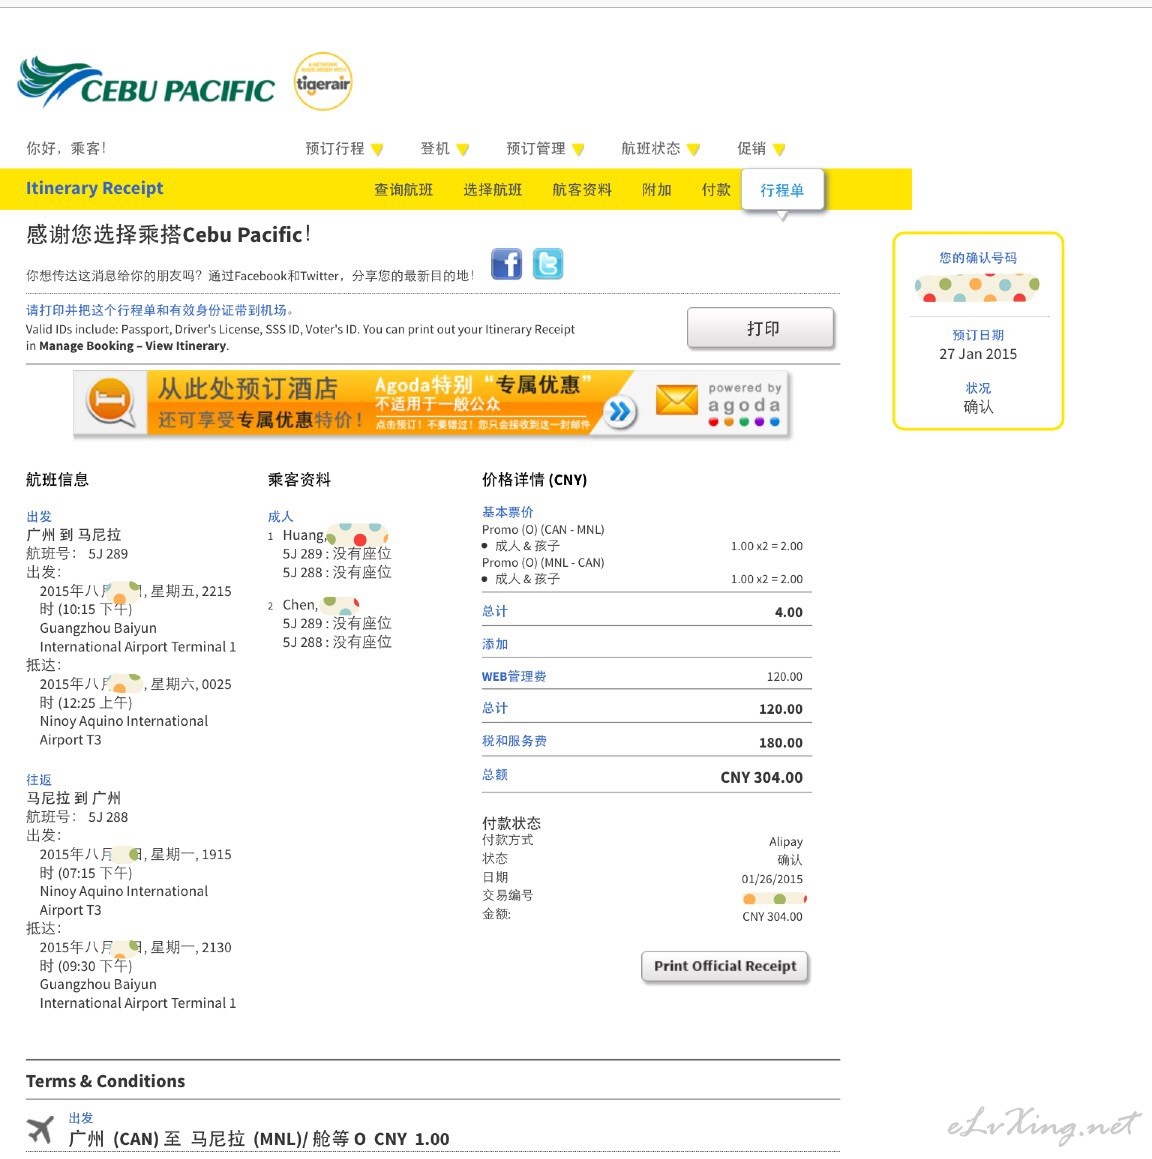Click the 出发 link in Terms section
Viewport: 1152px width, 1159px height.
[x=81, y=1118]
